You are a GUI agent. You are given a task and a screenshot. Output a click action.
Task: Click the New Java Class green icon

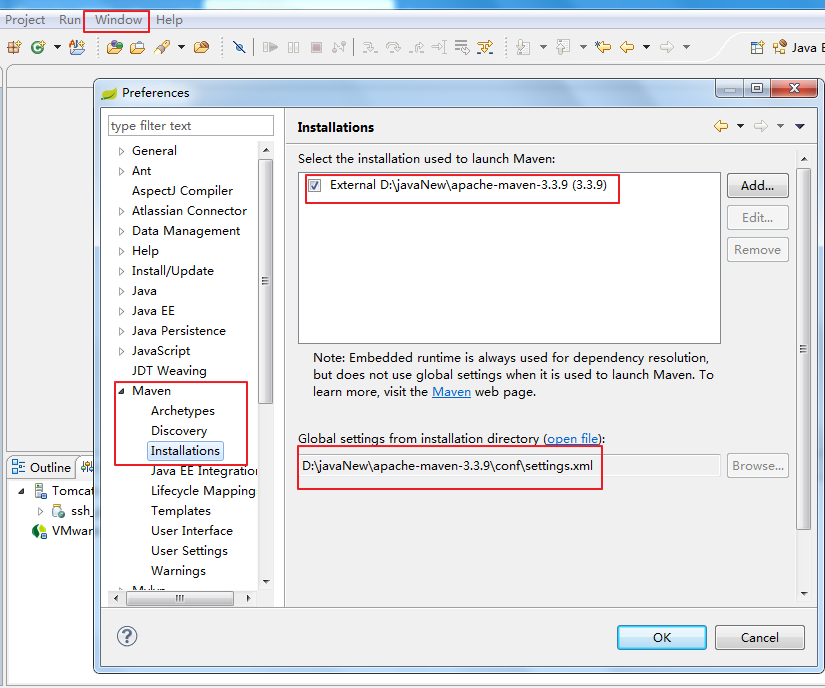[x=38, y=47]
